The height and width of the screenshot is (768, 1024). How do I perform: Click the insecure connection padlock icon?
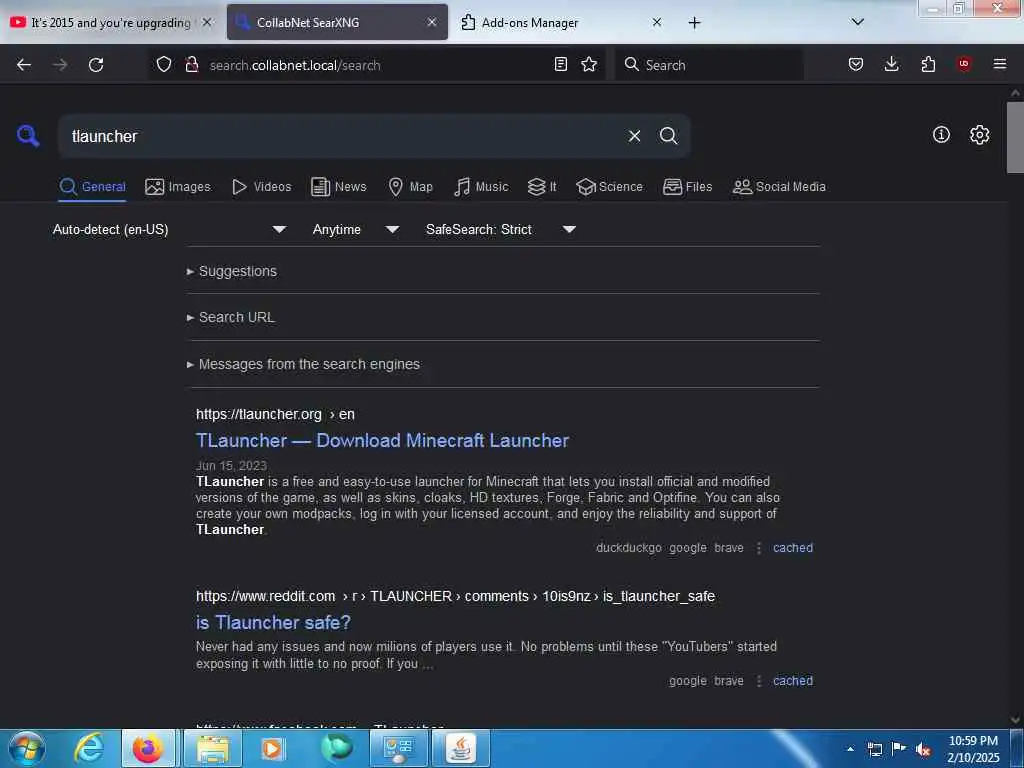191,65
